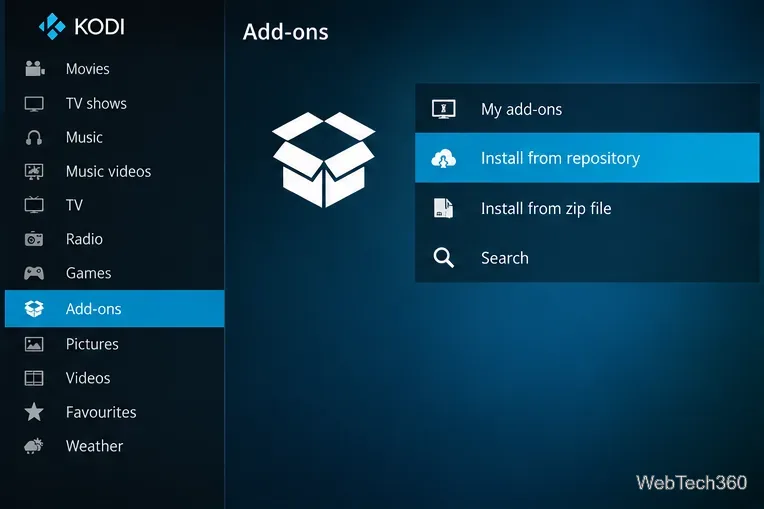Screen dimensions: 764x509
Task: Click the Radio icon in sidebar
Action: click(x=34, y=239)
